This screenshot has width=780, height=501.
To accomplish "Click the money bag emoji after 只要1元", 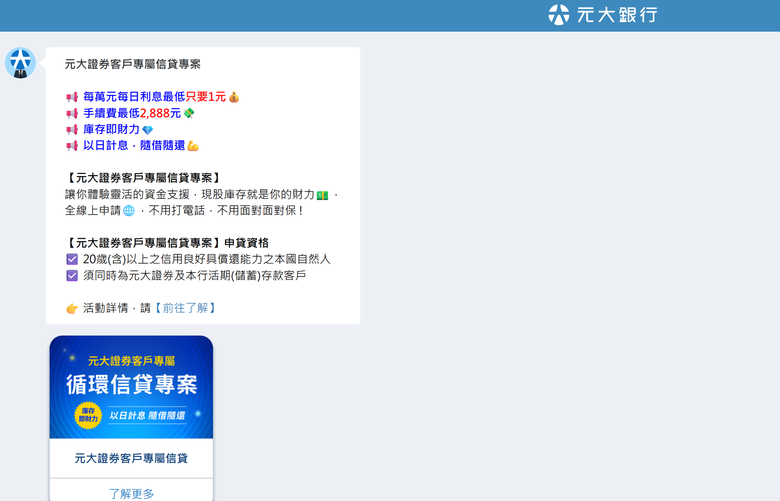I will click(234, 97).
